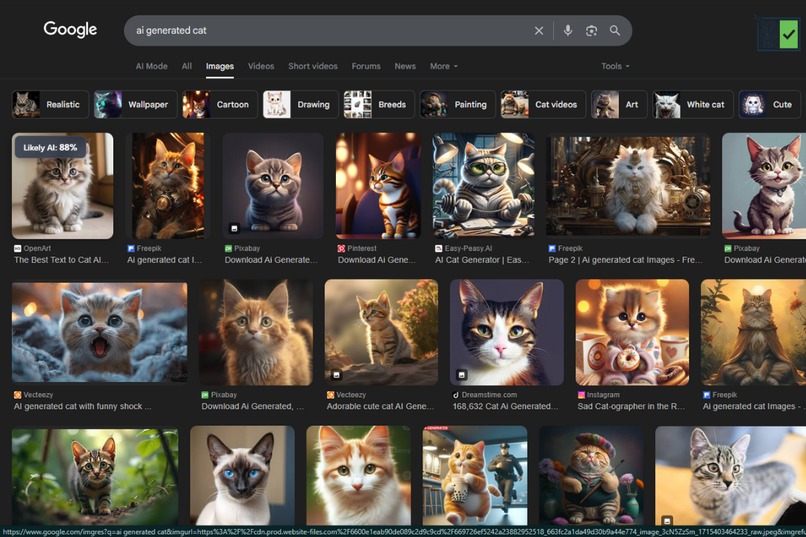Open the Freepik white fluffy cat thumbnail
This screenshot has height=537, width=806.
click(628, 184)
